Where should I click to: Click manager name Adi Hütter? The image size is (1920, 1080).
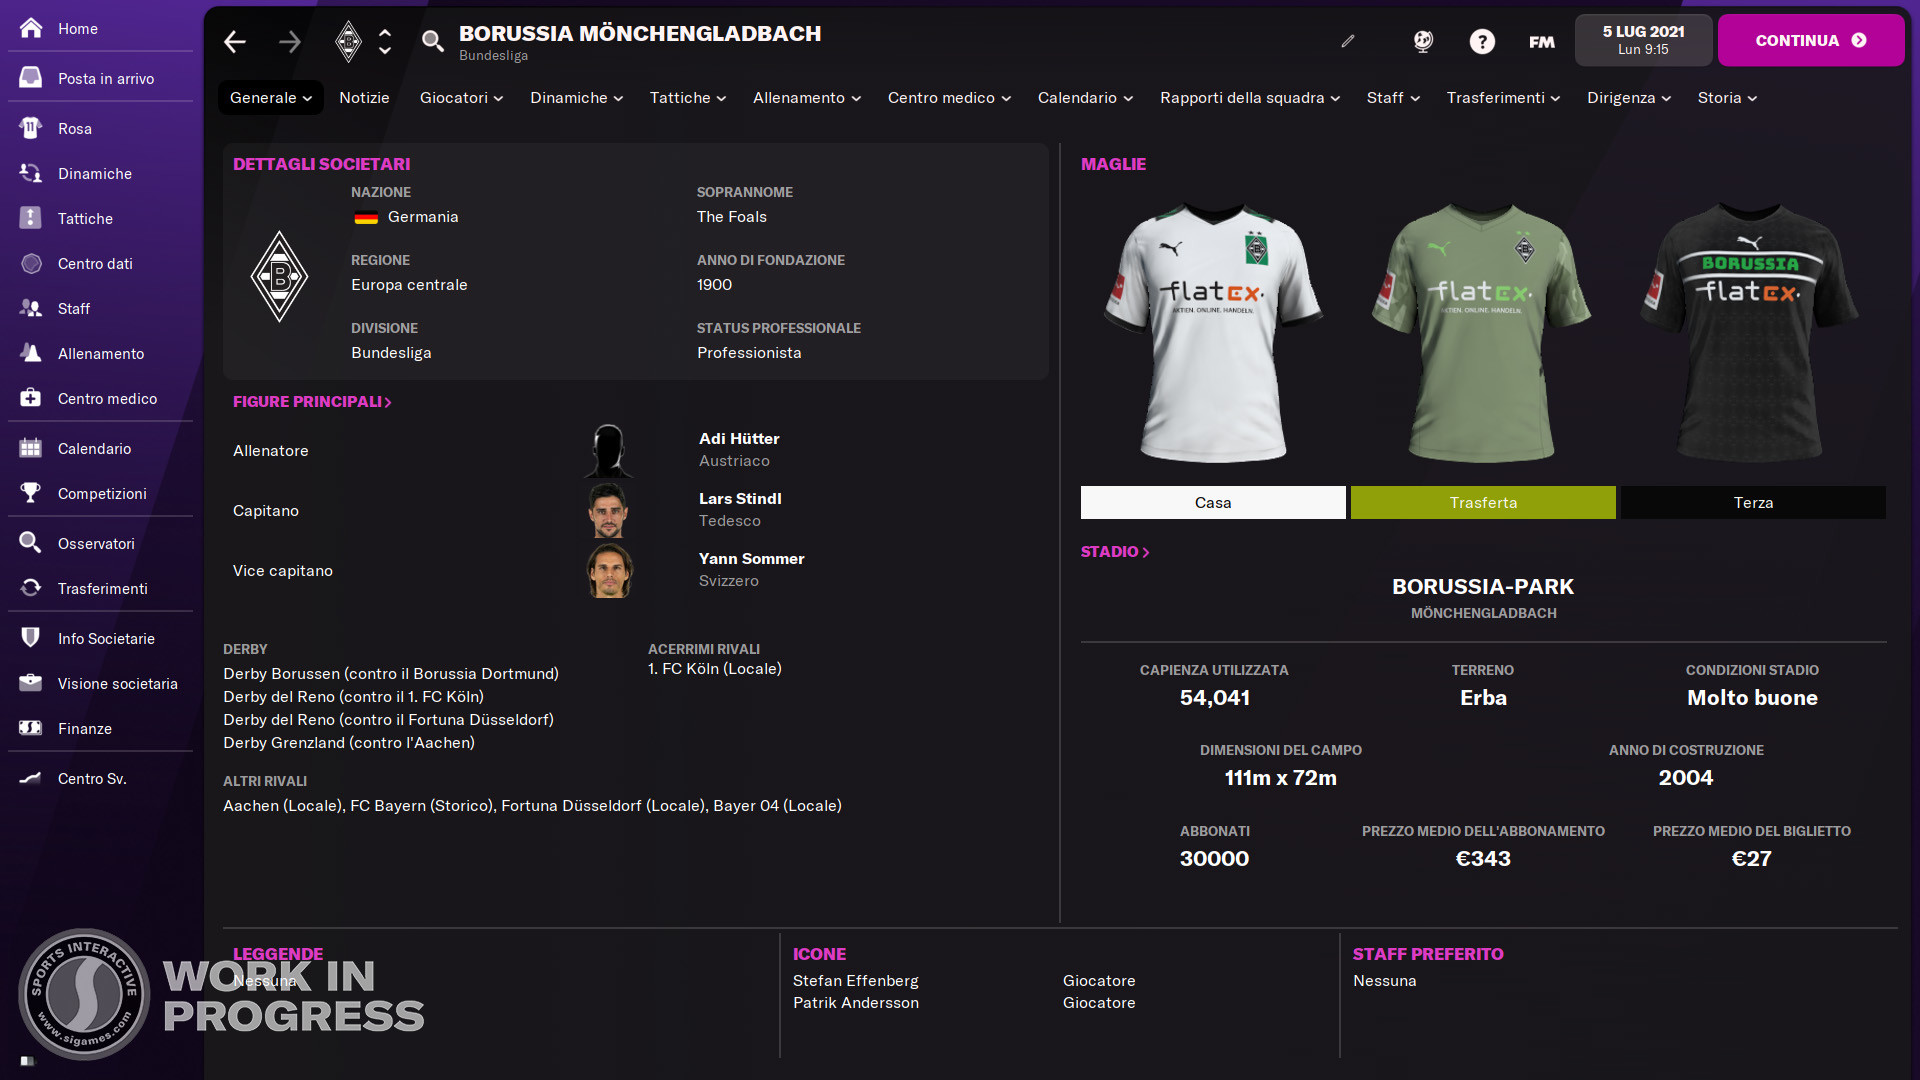pyautogui.click(x=739, y=438)
